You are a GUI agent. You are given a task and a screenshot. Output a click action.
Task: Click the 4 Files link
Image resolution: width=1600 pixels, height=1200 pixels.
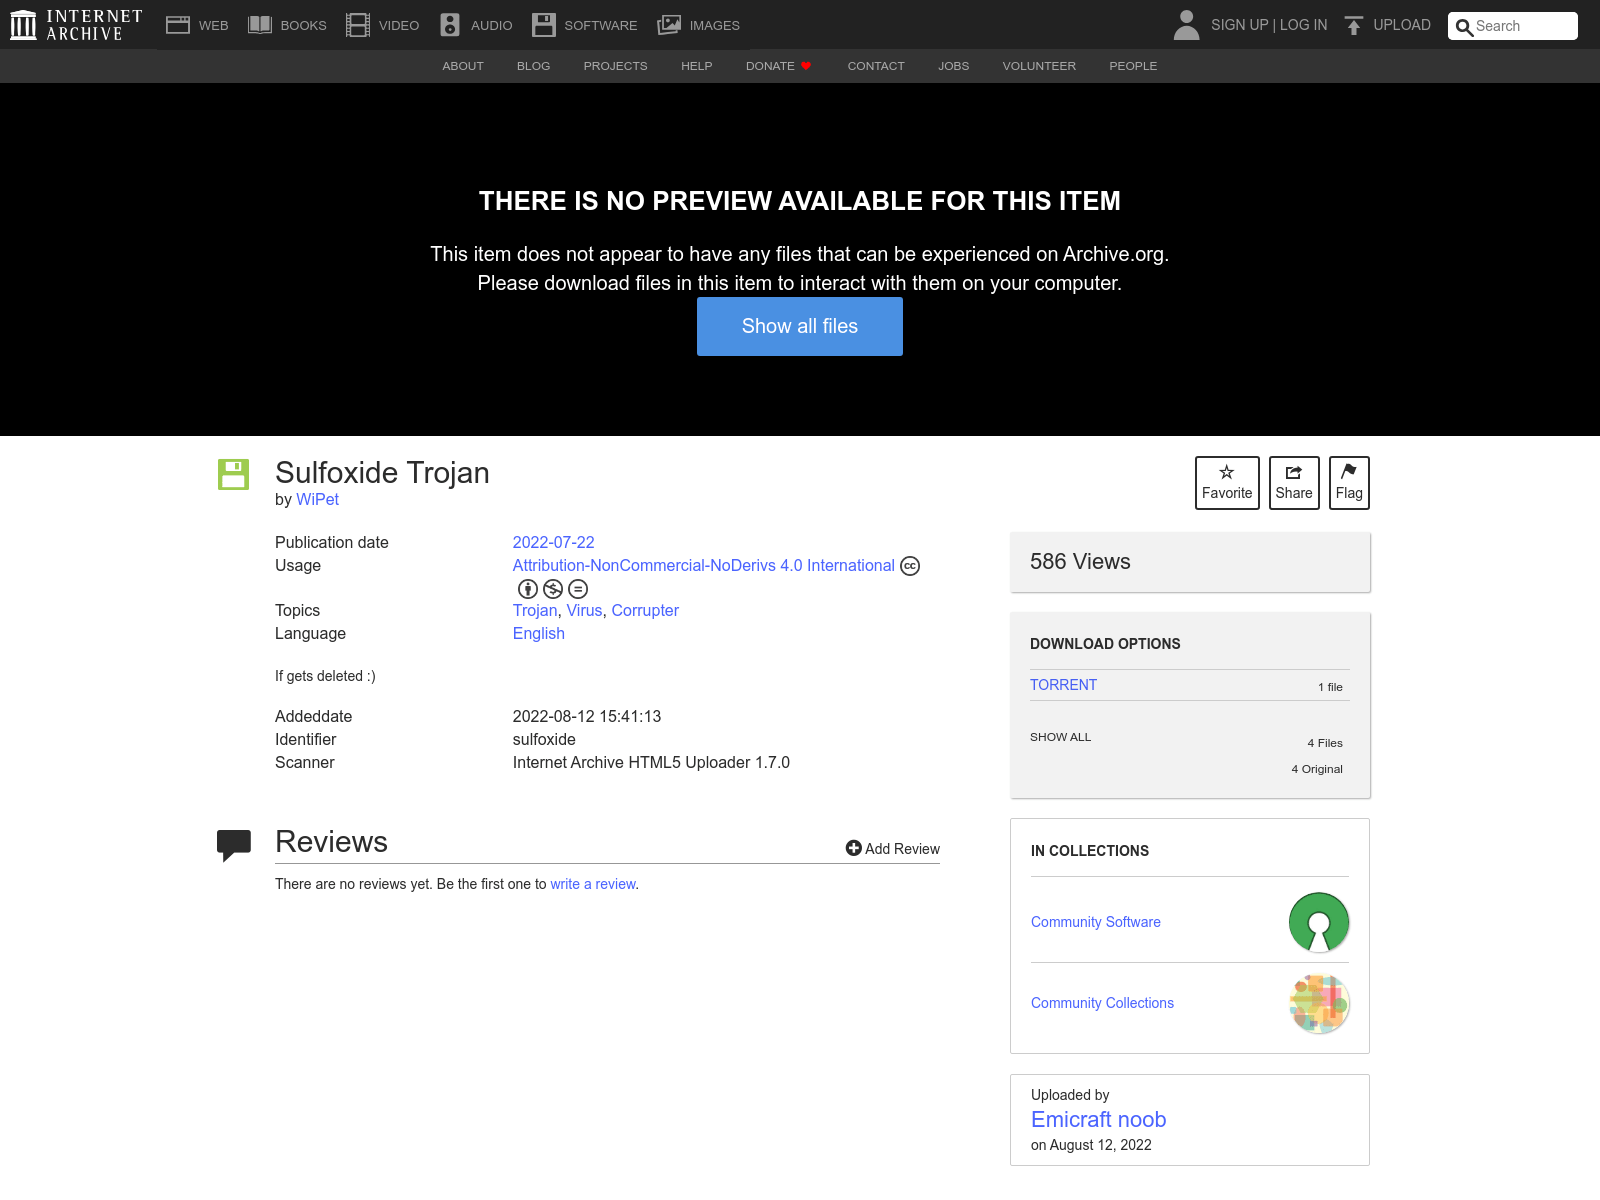pyautogui.click(x=1325, y=743)
